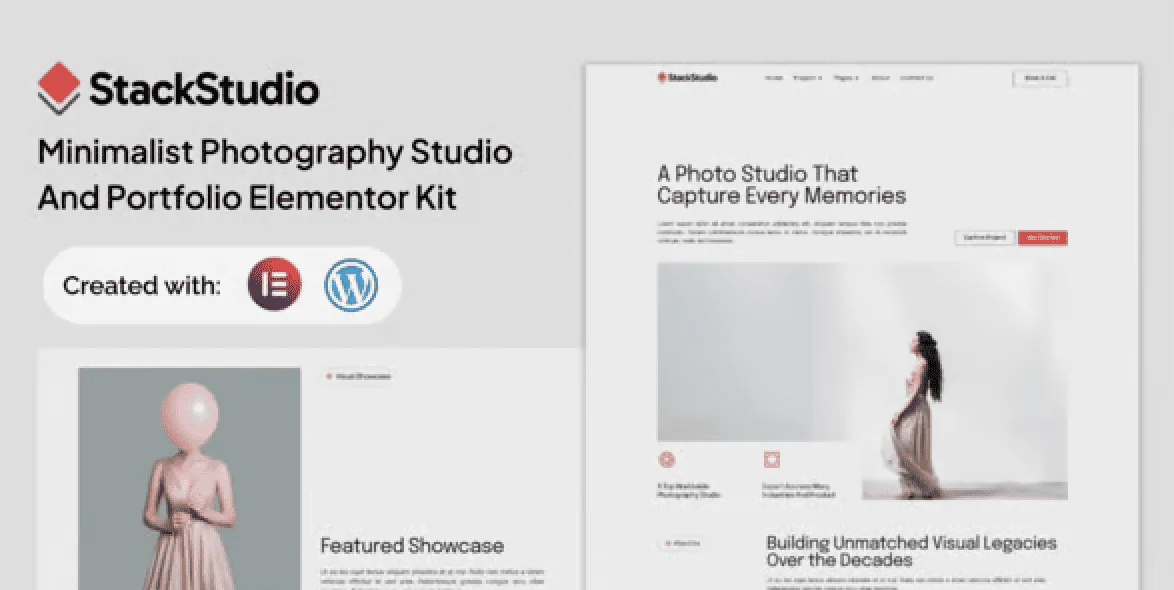Open the About menu item
Viewport: 1174px width, 590px height.
[880, 78]
